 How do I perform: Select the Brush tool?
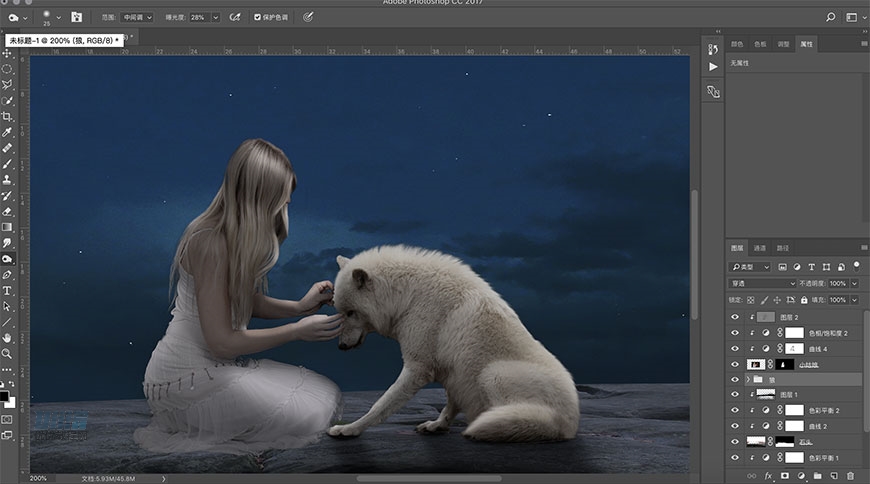pyautogui.click(x=7, y=164)
